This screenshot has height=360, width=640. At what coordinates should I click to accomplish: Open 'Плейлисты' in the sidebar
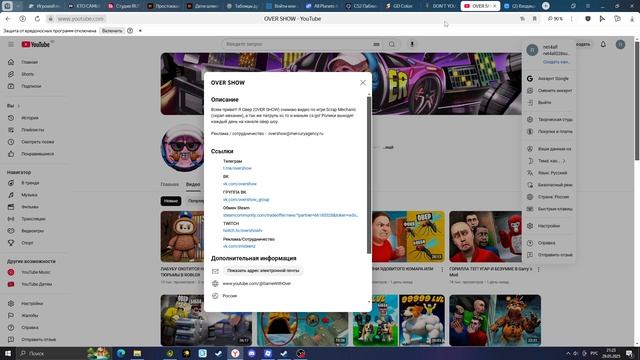click(33, 130)
